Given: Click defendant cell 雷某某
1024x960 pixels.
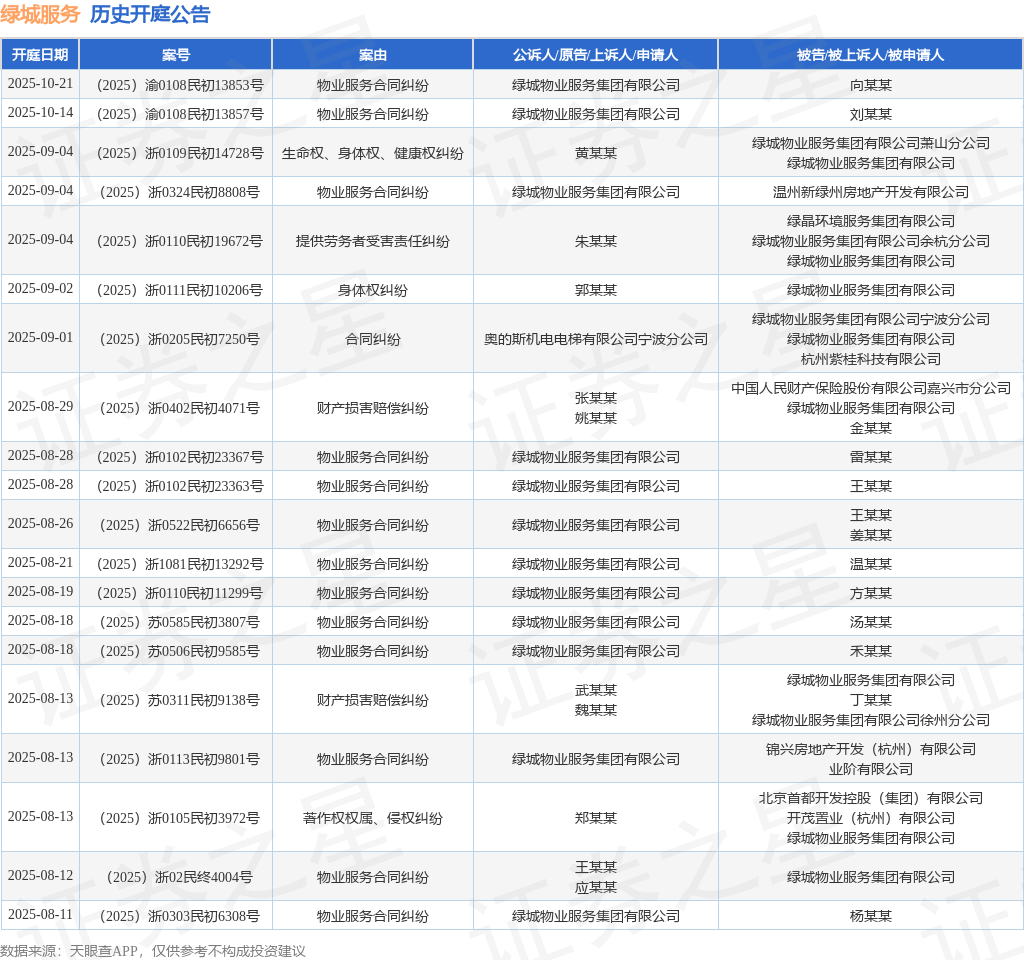Looking at the screenshot, I should coord(871,457).
